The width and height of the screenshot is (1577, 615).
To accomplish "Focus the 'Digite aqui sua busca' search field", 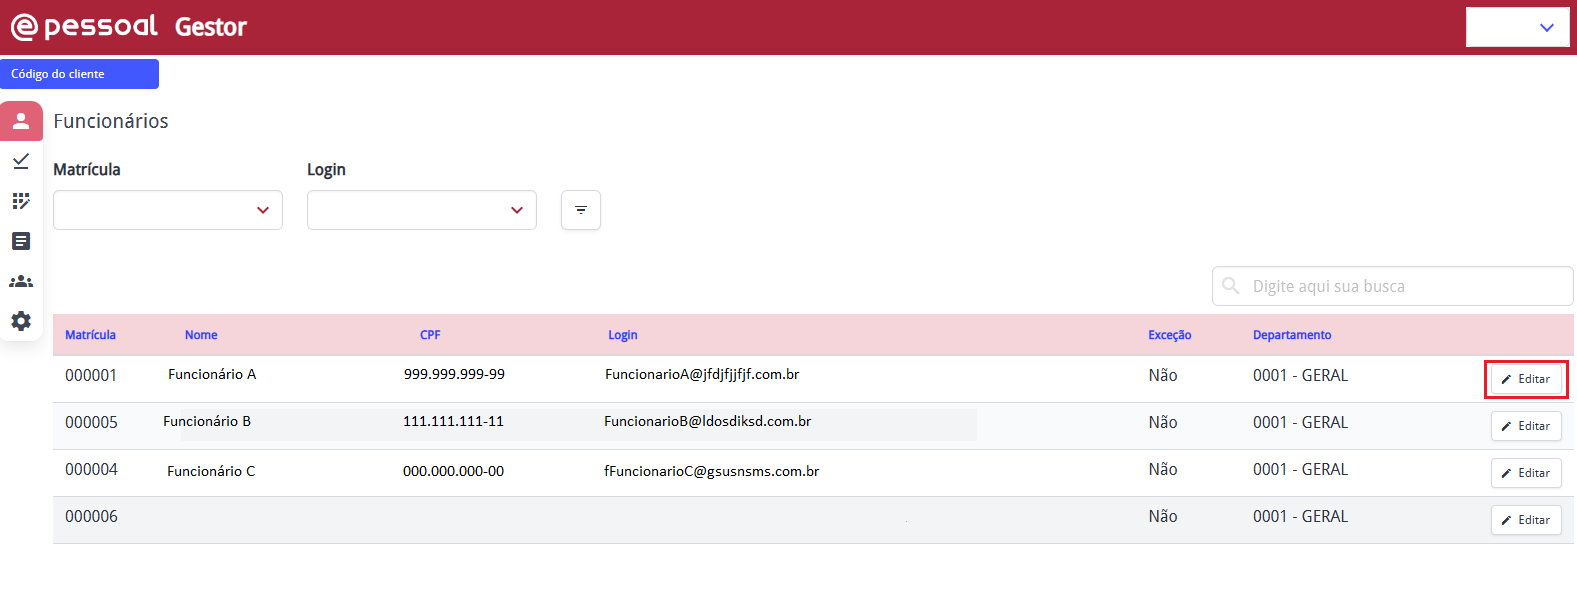I will (1393, 286).
